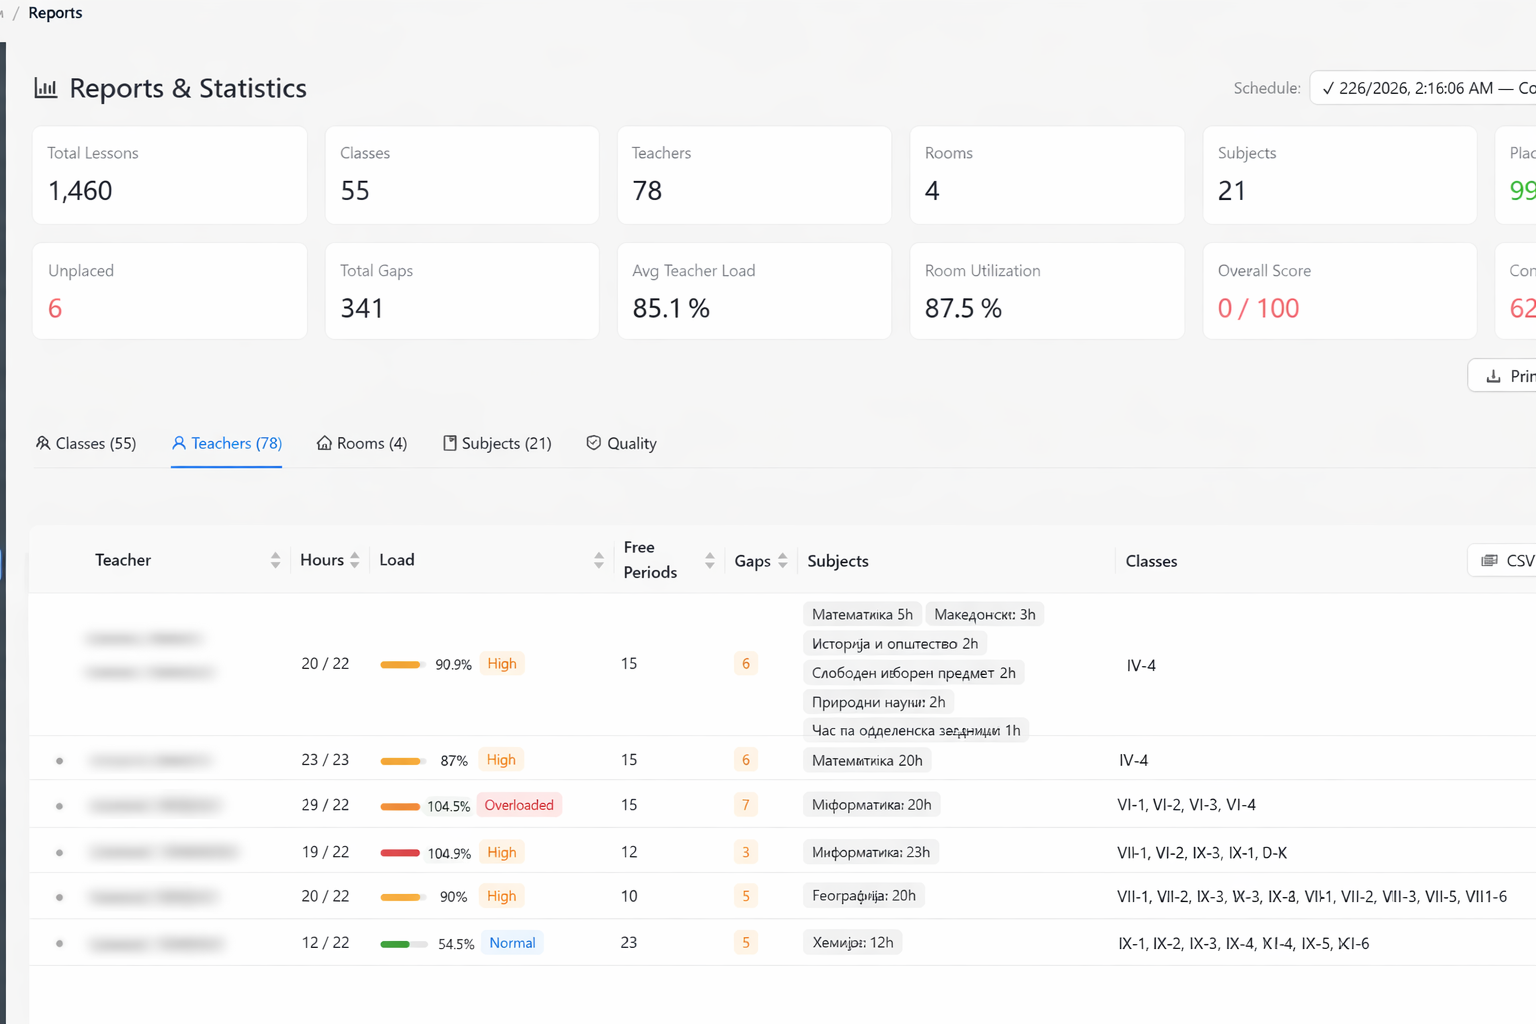Click the bar chart icon beside Reports & Statistics
The height and width of the screenshot is (1024, 1536).
pyautogui.click(x=46, y=88)
